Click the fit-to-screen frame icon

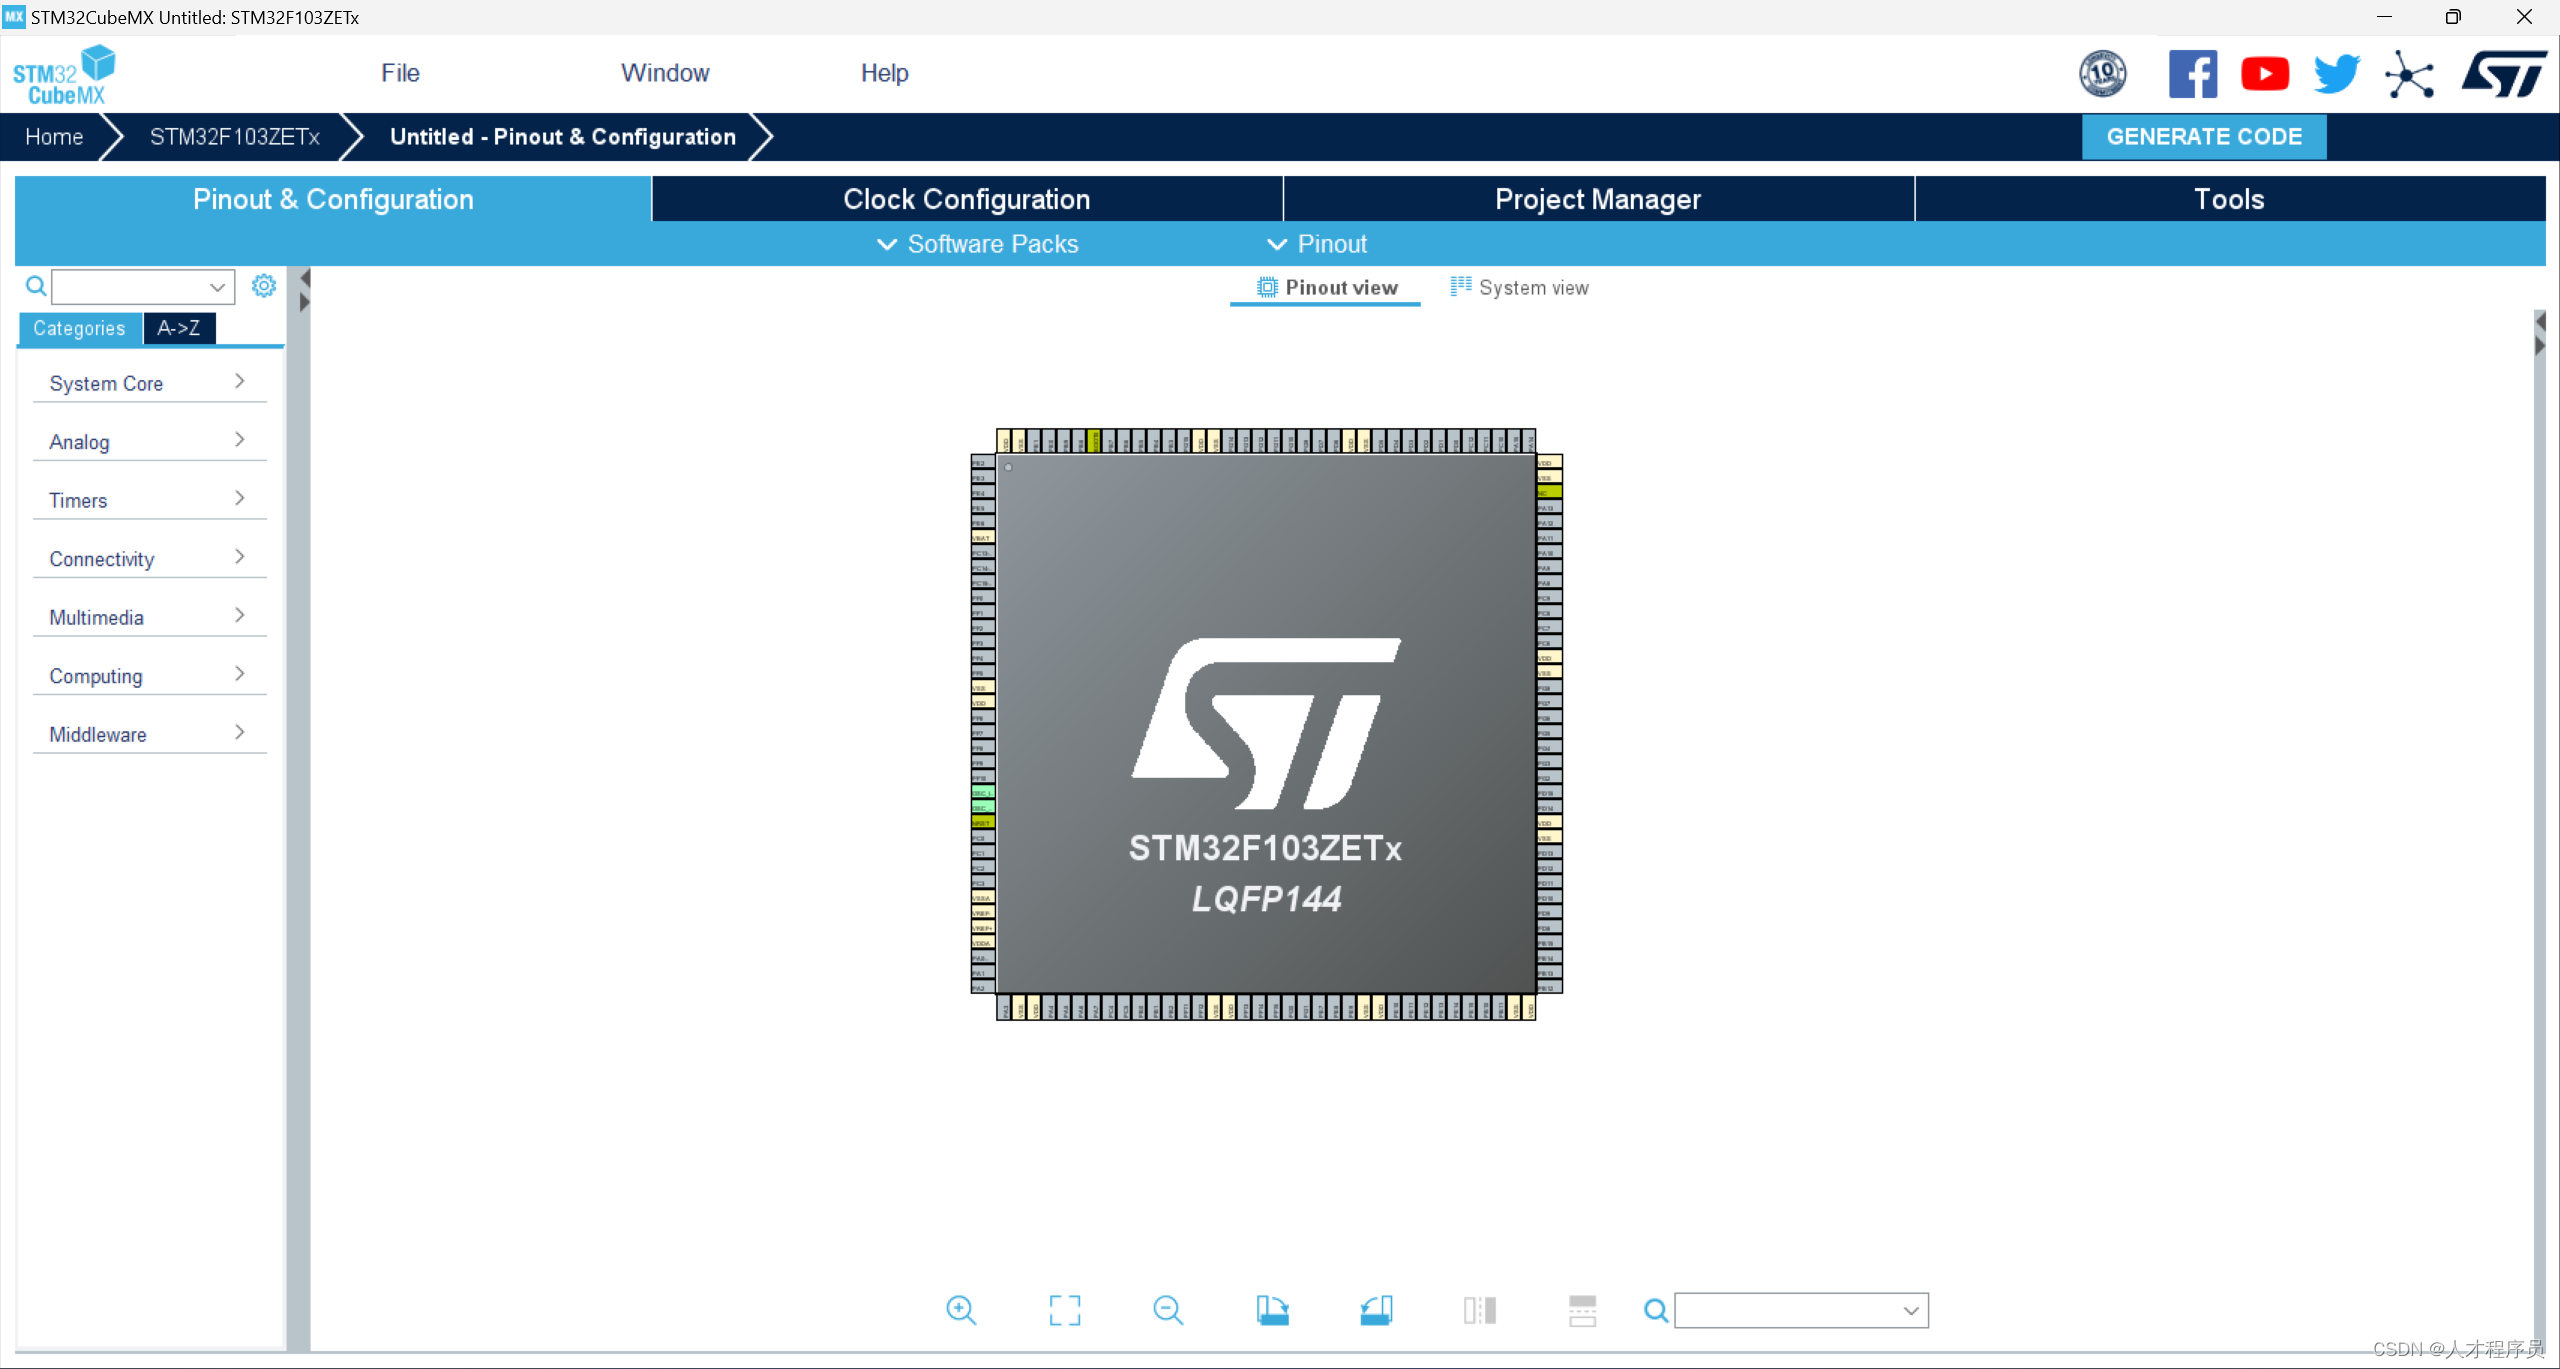pyautogui.click(x=1065, y=1310)
